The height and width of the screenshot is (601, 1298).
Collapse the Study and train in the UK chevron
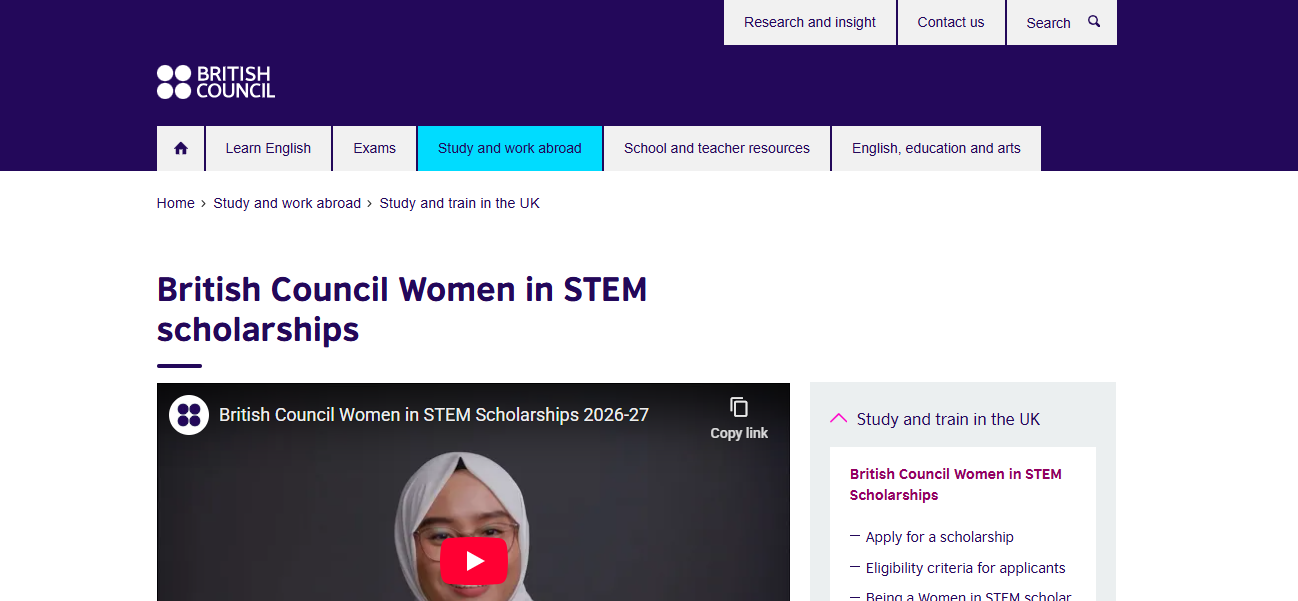click(x=839, y=419)
